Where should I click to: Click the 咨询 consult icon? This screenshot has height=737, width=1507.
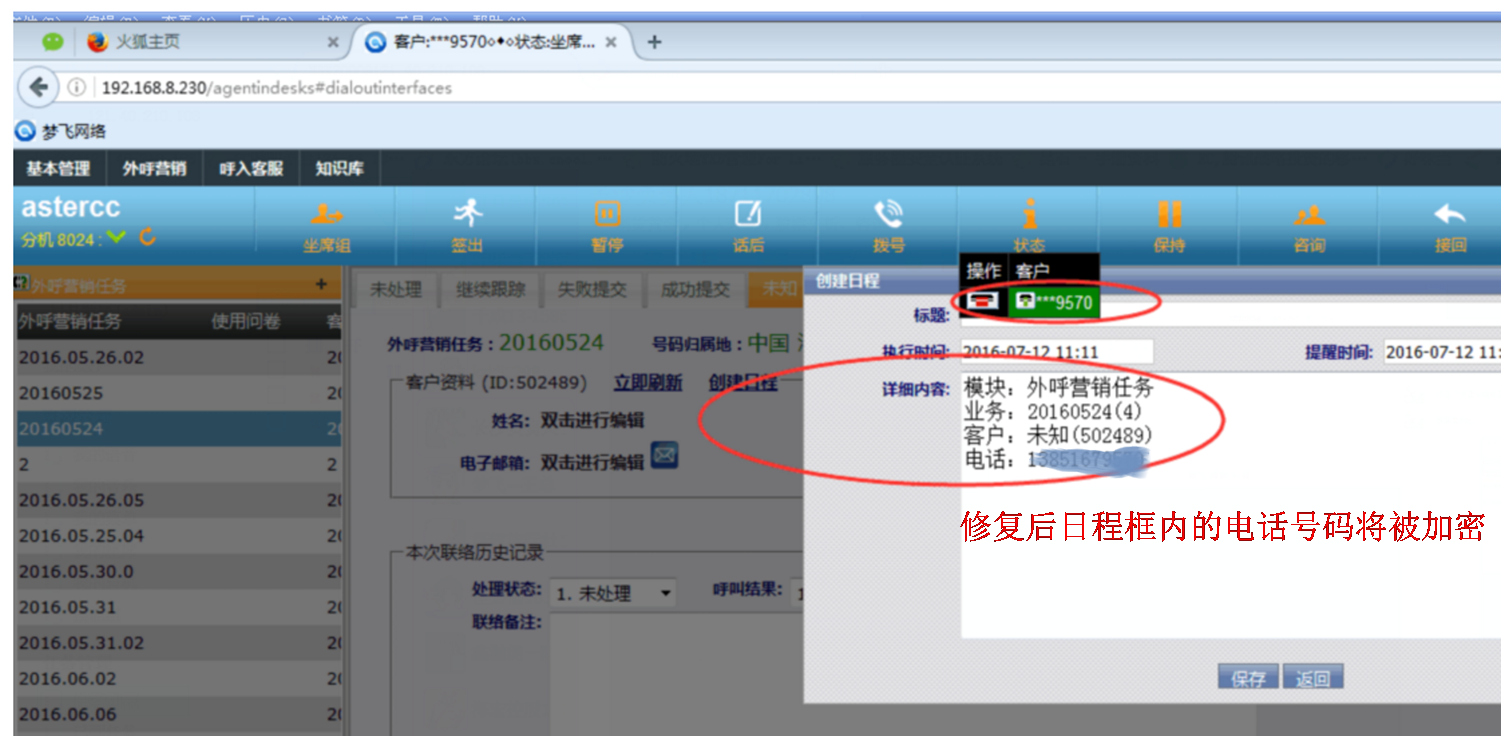pos(1309,214)
